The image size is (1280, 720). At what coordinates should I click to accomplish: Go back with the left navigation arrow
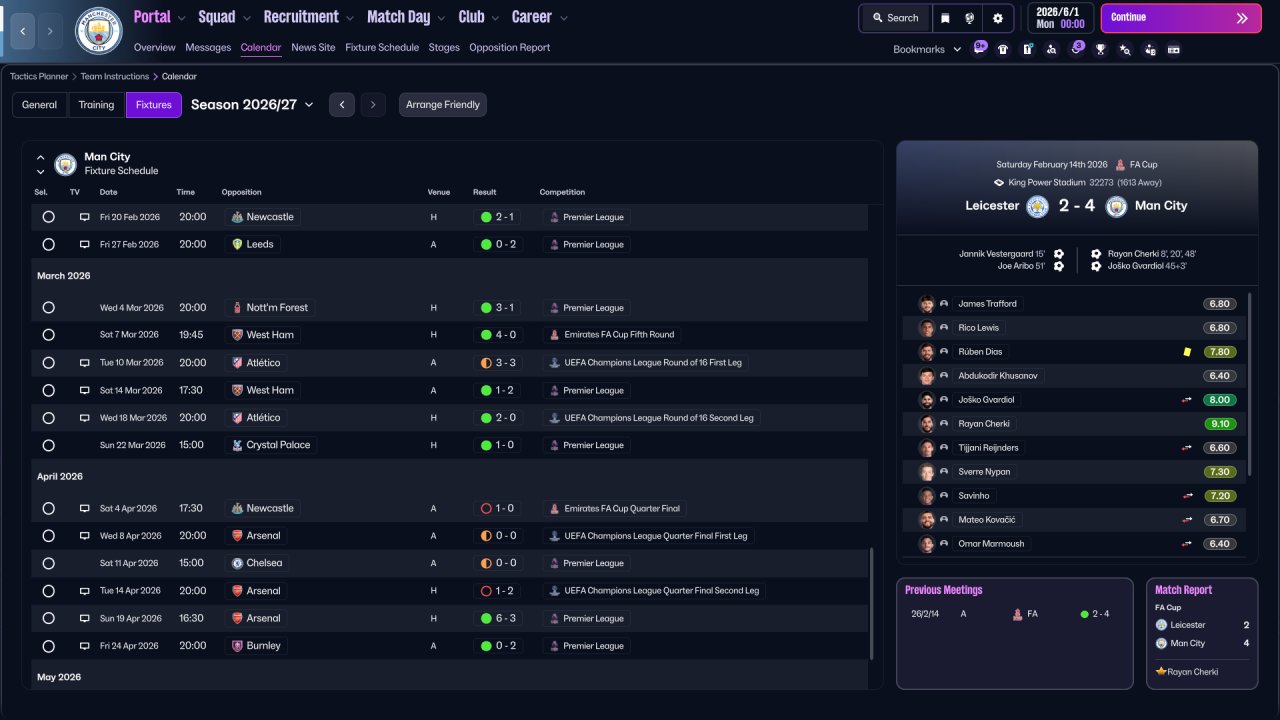coord(22,31)
